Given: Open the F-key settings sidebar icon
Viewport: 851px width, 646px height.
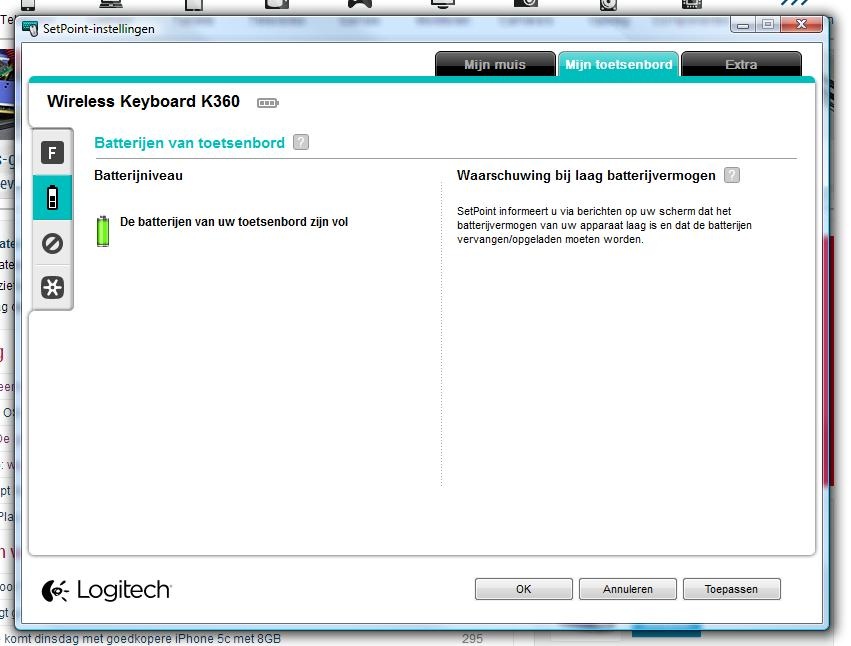Looking at the screenshot, I should pos(53,153).
